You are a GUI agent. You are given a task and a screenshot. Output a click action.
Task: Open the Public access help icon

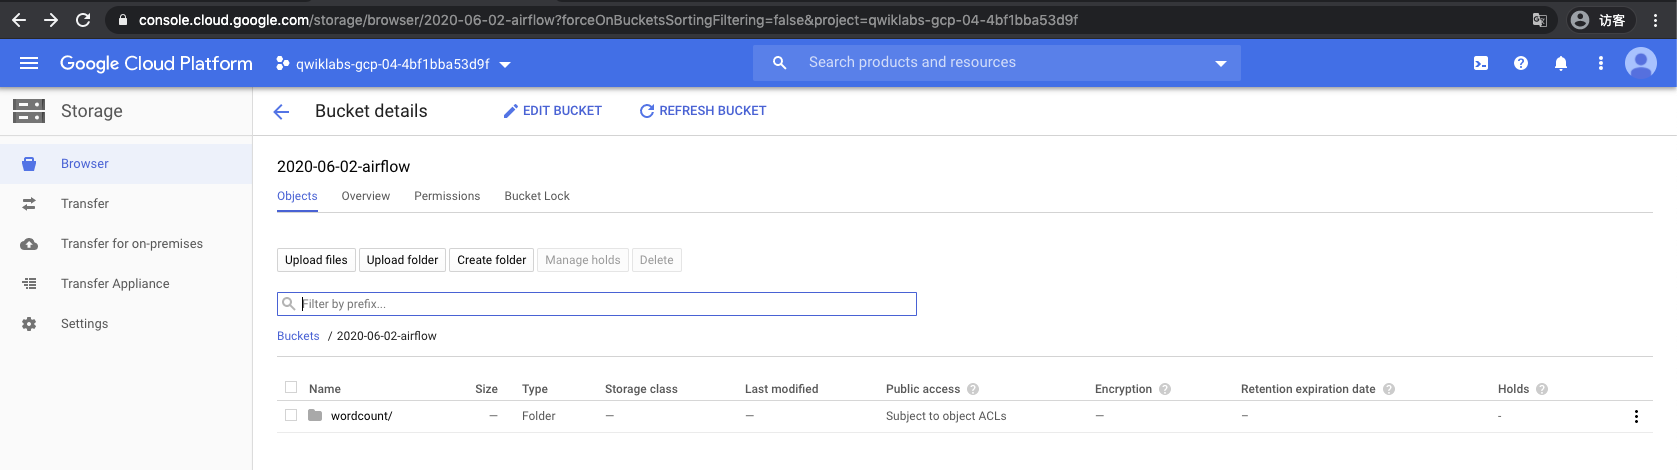tap(973, 389)
